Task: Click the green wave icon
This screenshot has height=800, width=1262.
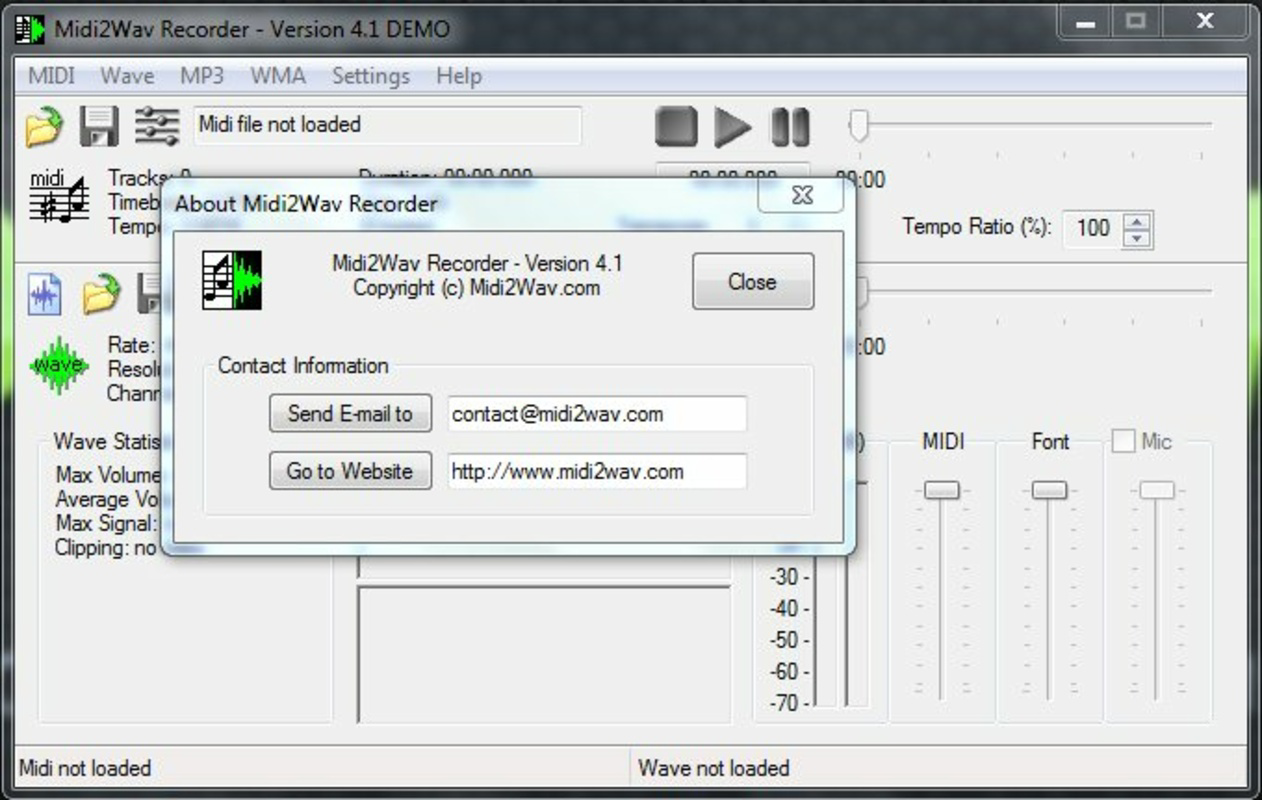Action: pyautogui.click(x=58, y=365)
